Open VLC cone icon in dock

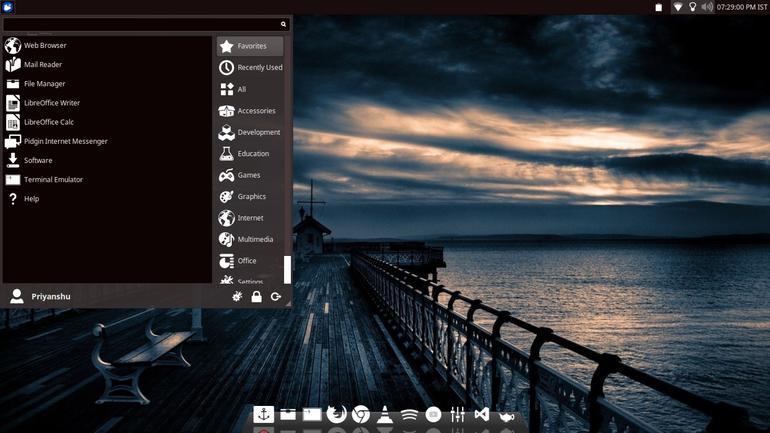(x=385, y=414)
